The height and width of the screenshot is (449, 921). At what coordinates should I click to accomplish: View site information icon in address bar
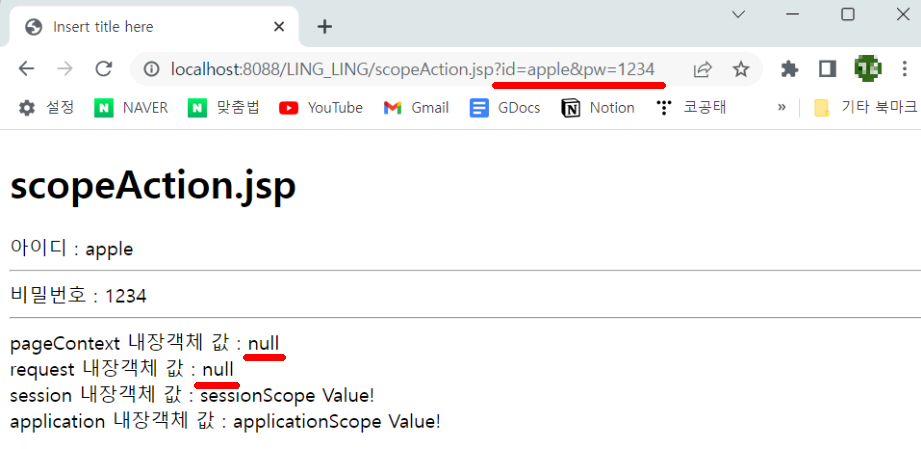pyautogui.click(x=152, y=69)
